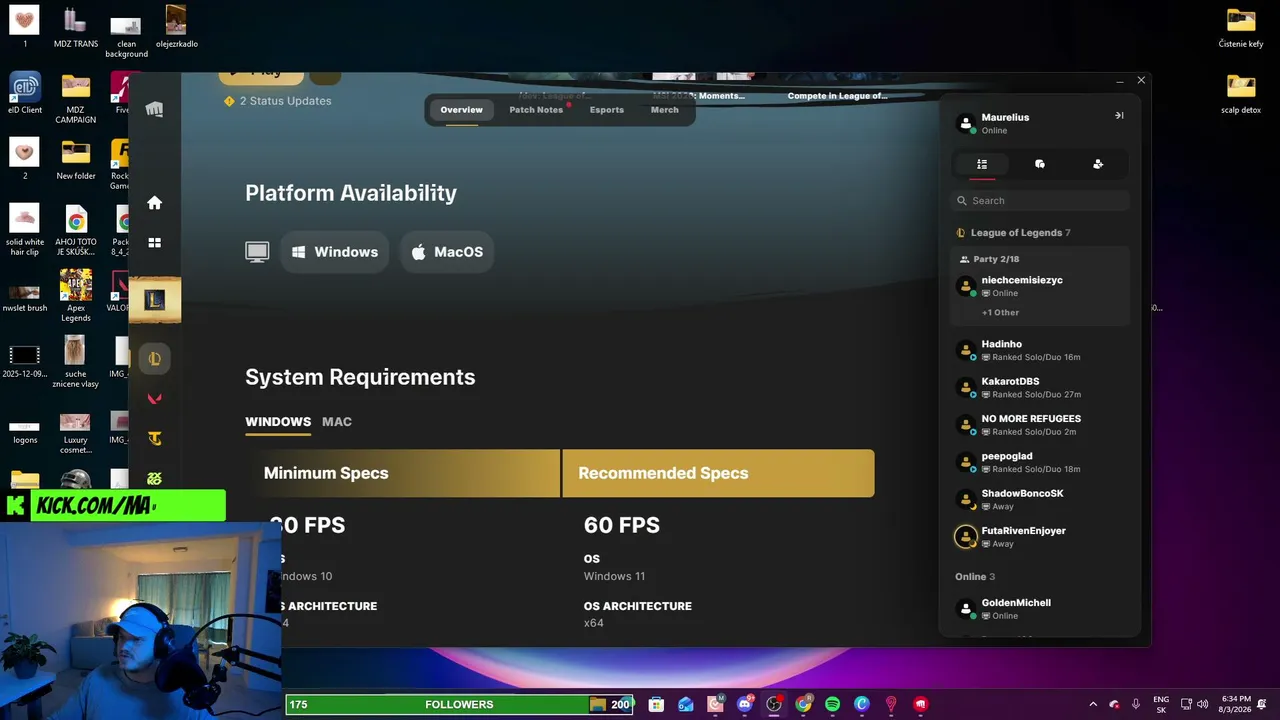The width and height of the screenshot is (1280, 720).
Task: Open the taskbar clock showing 6:34 PM
Action: click(x=1237, y=704)
